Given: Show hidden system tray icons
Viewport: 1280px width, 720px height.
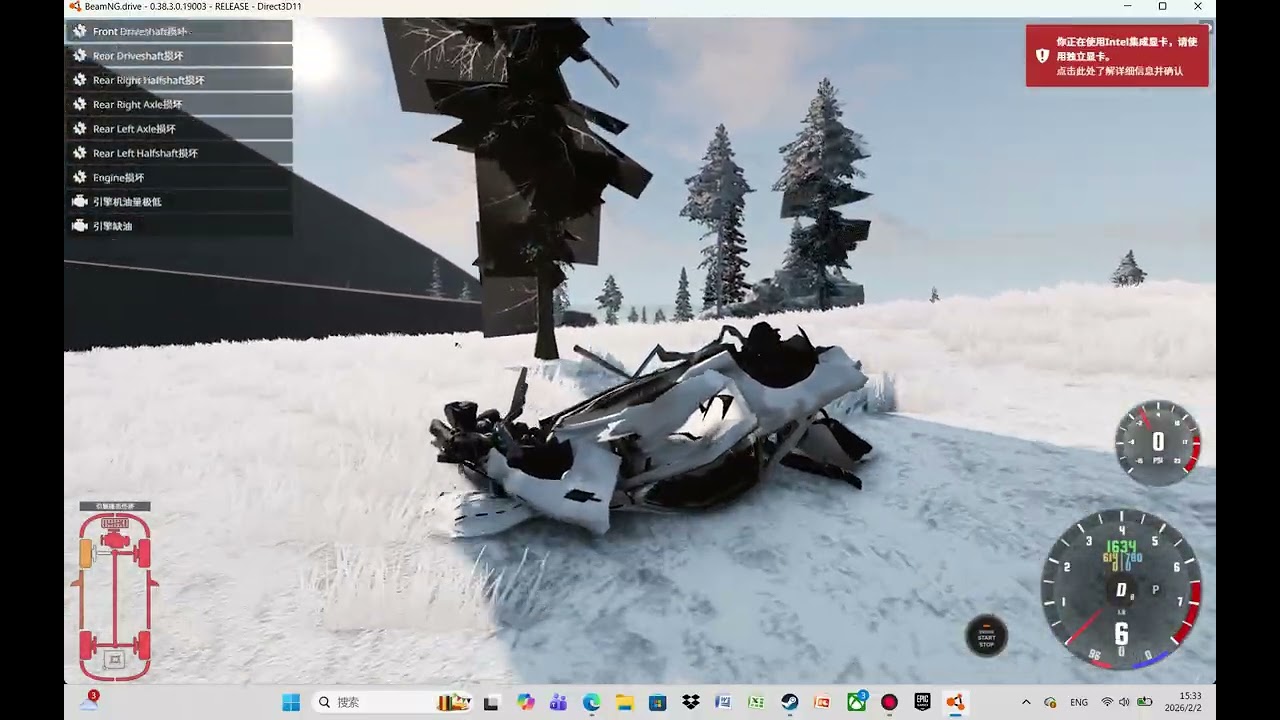Looking at the screenshot, I should pyautogui.click(x=1026, y=703).
